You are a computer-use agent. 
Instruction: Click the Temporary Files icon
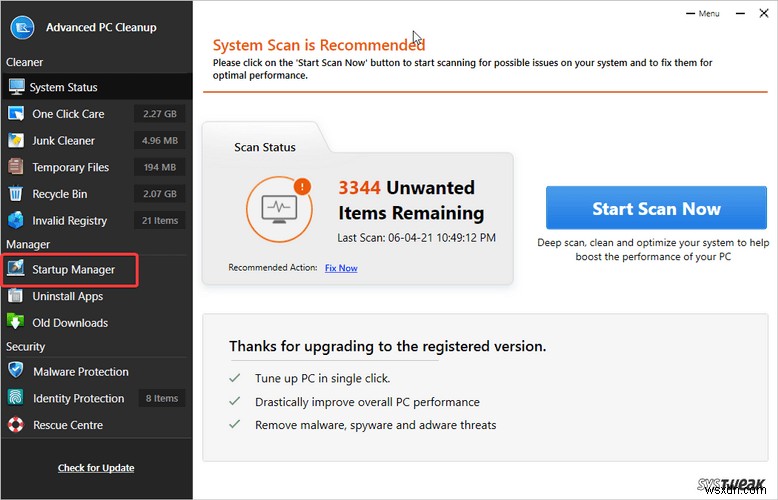coord(16,167)
